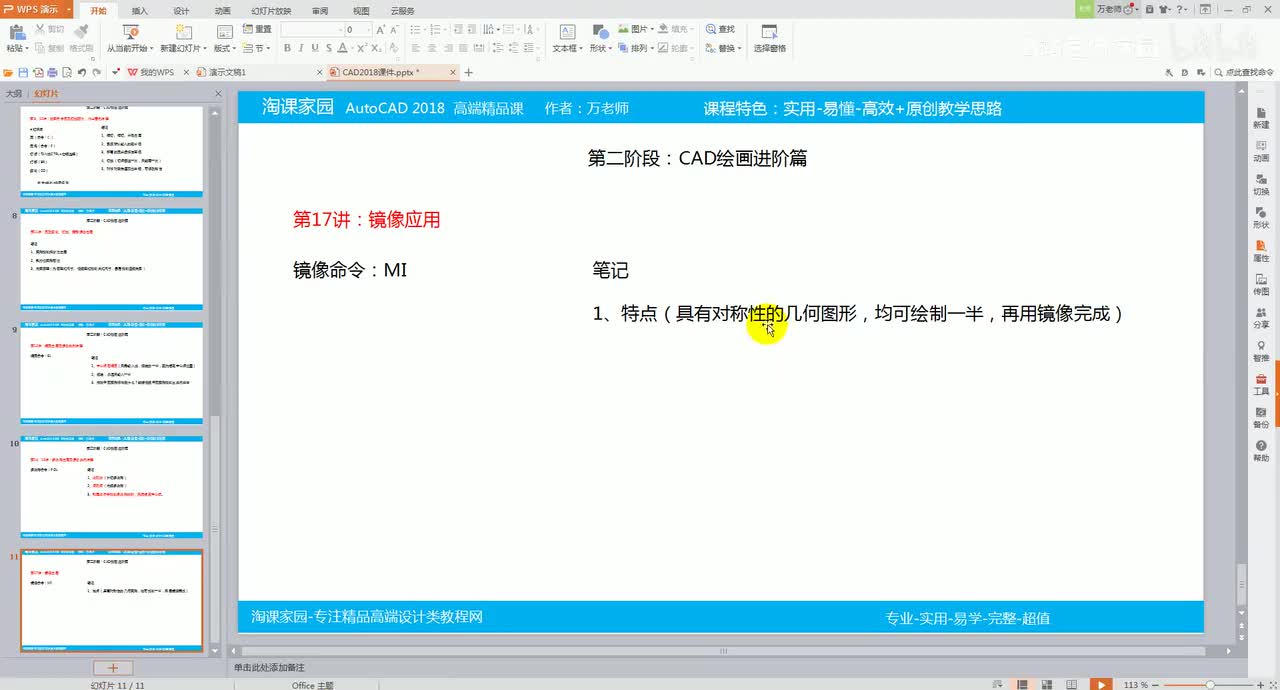
Task: Click the Undo quick-access icon
Action: tap(81, 72)
